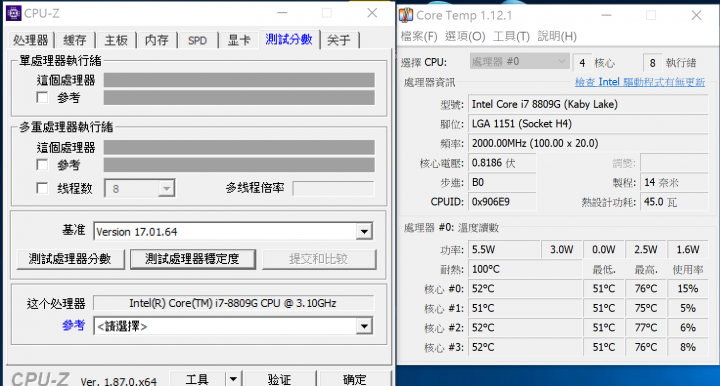Click the 2000.00MHz frequency value
The width and height of the screenshot is (720, 386).
(535, 143)
